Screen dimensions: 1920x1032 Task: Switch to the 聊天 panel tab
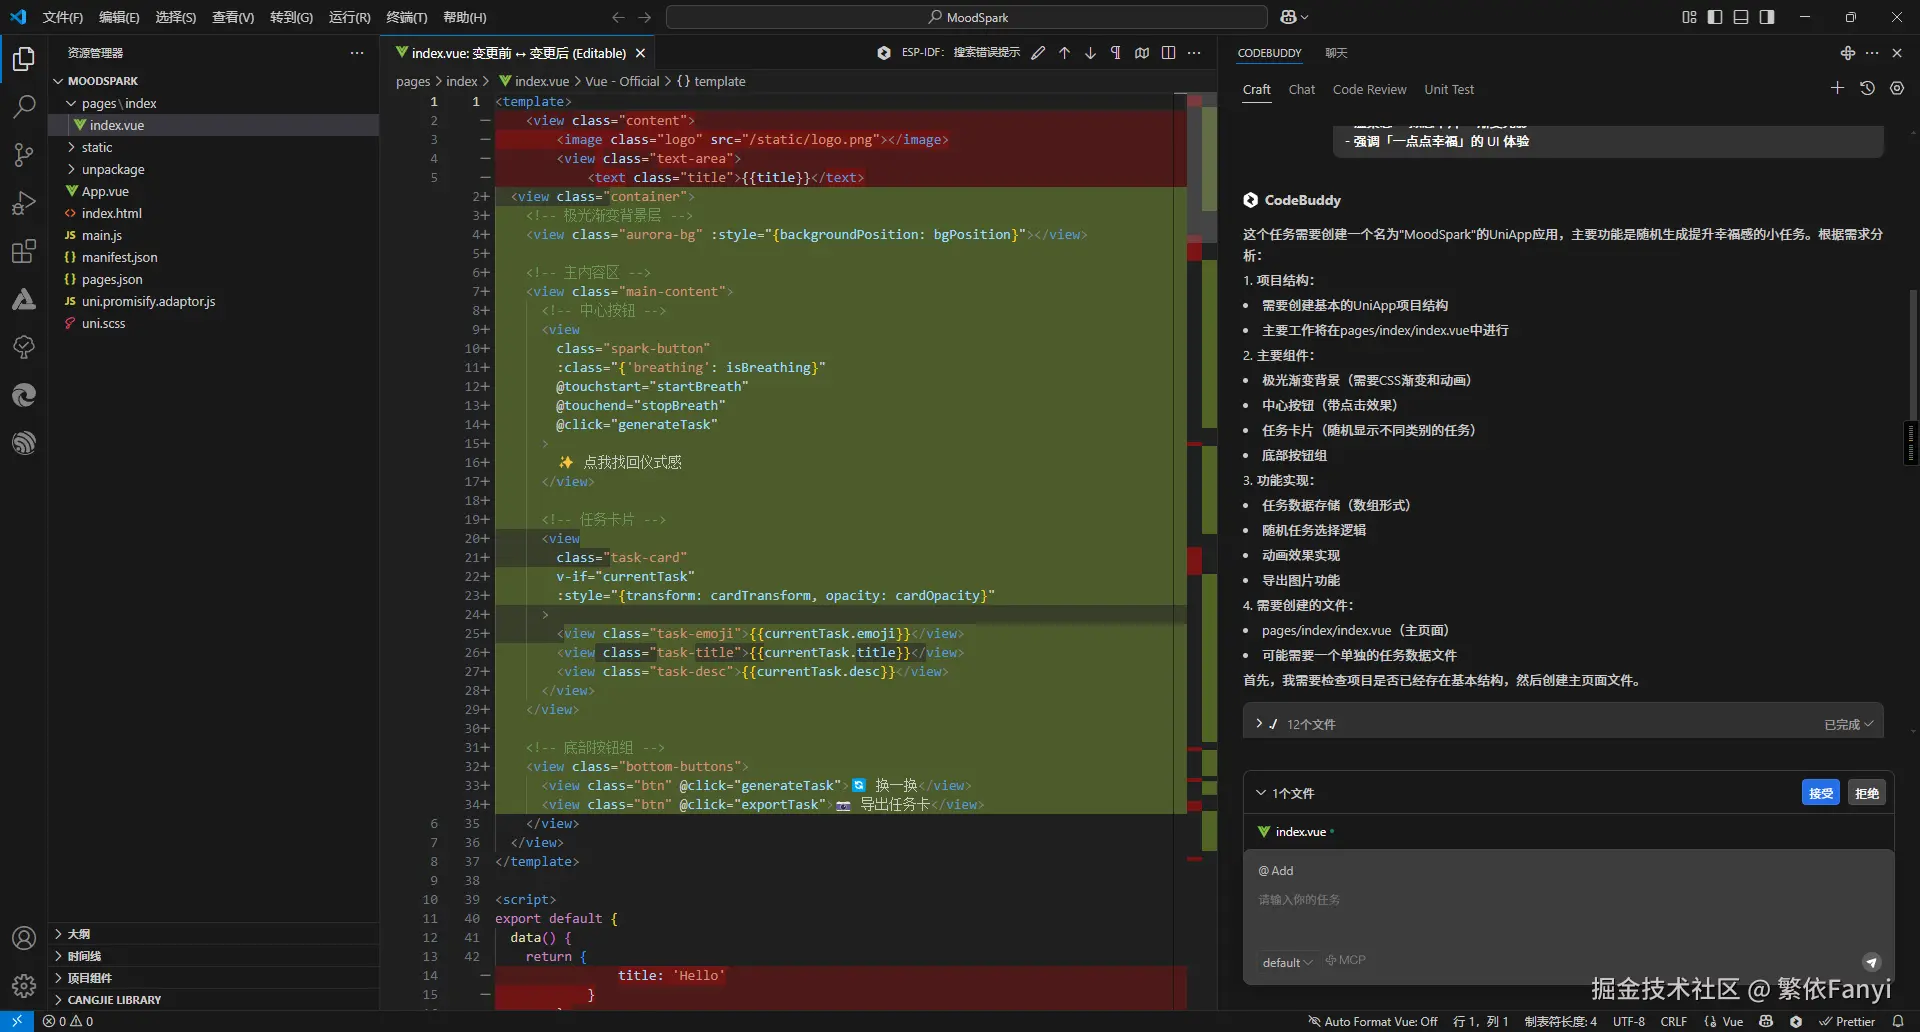(x=1336, y=53)
